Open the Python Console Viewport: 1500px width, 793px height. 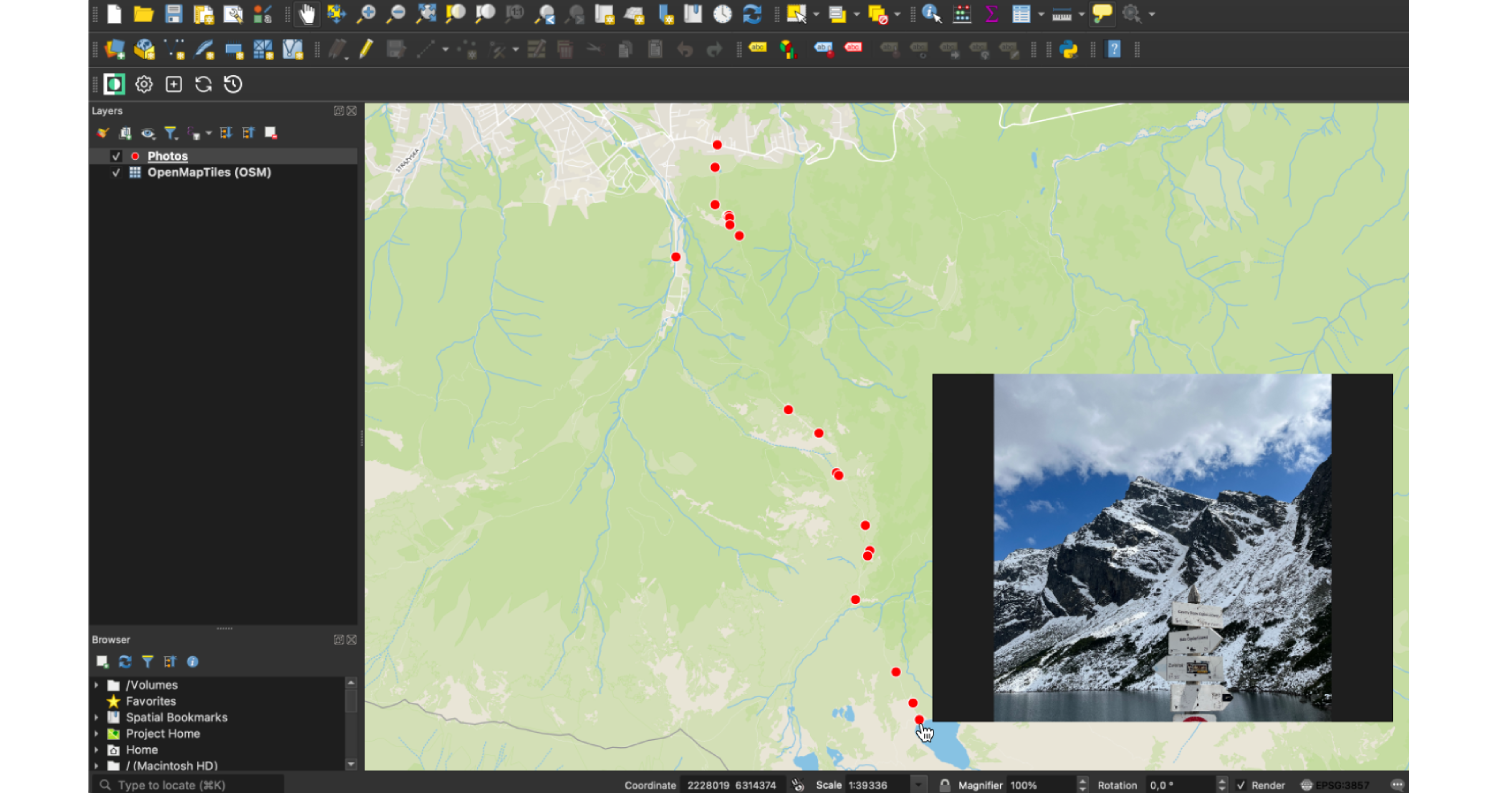pyautogui.click(x=1068, y=48)
